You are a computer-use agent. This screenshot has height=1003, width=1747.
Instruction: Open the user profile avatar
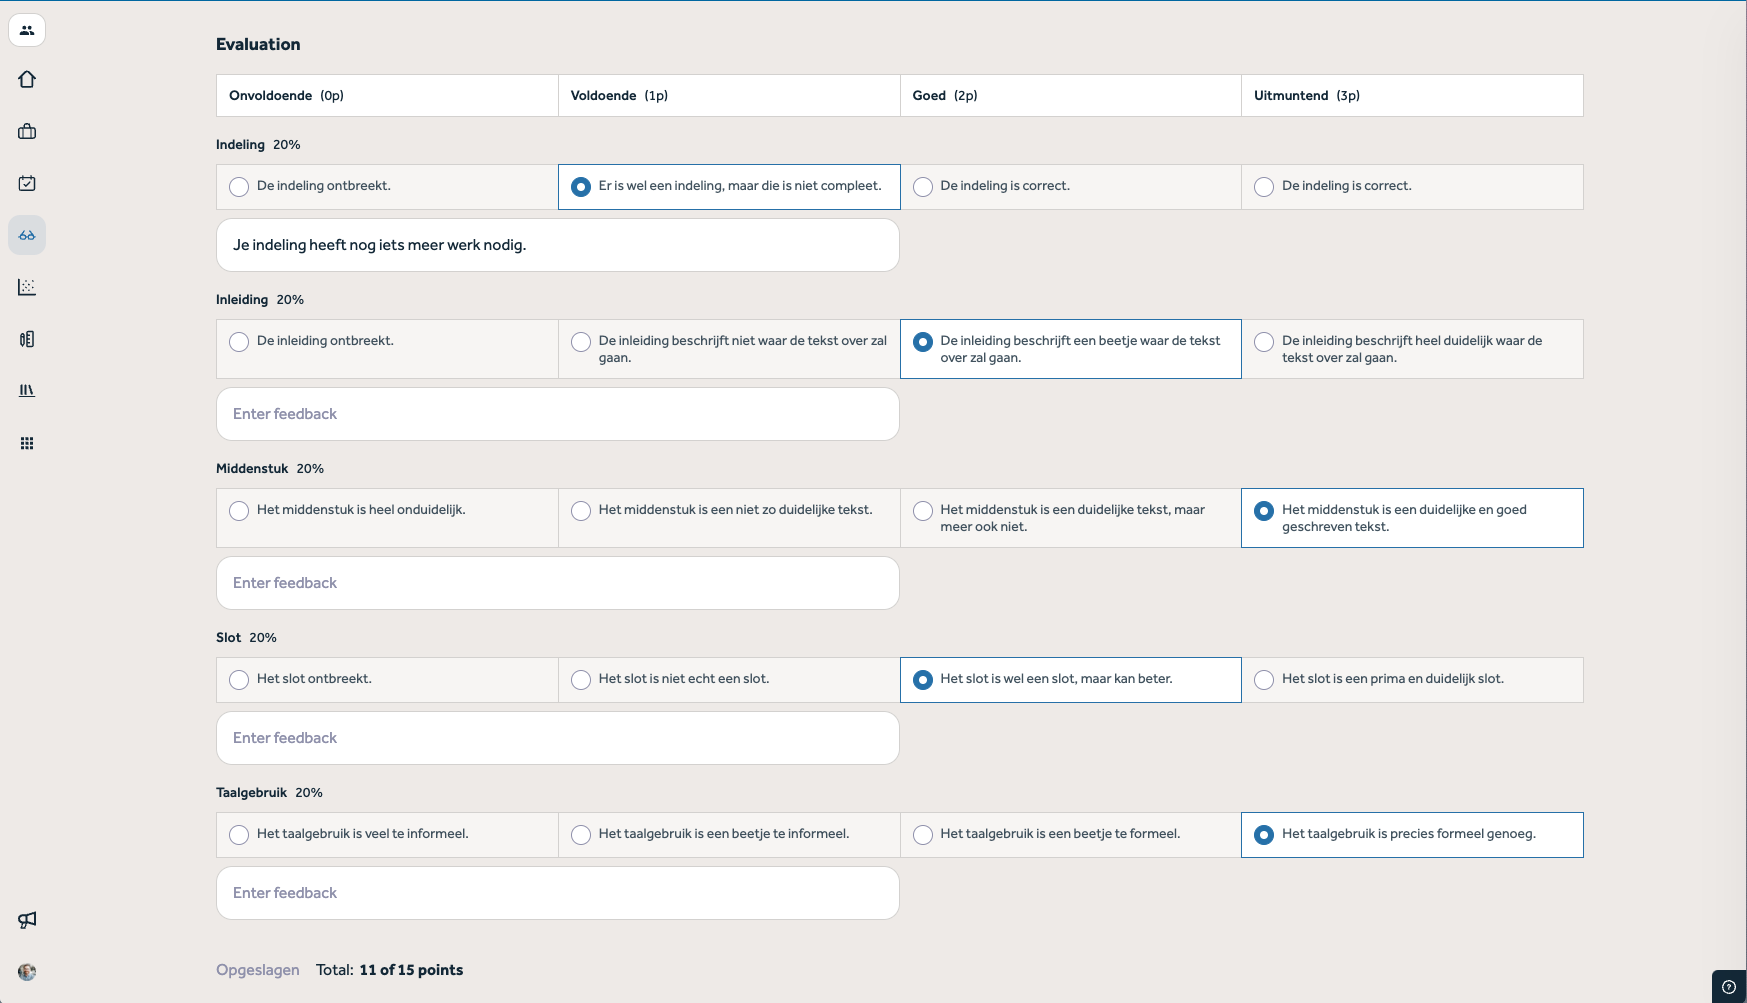point(27,972)
